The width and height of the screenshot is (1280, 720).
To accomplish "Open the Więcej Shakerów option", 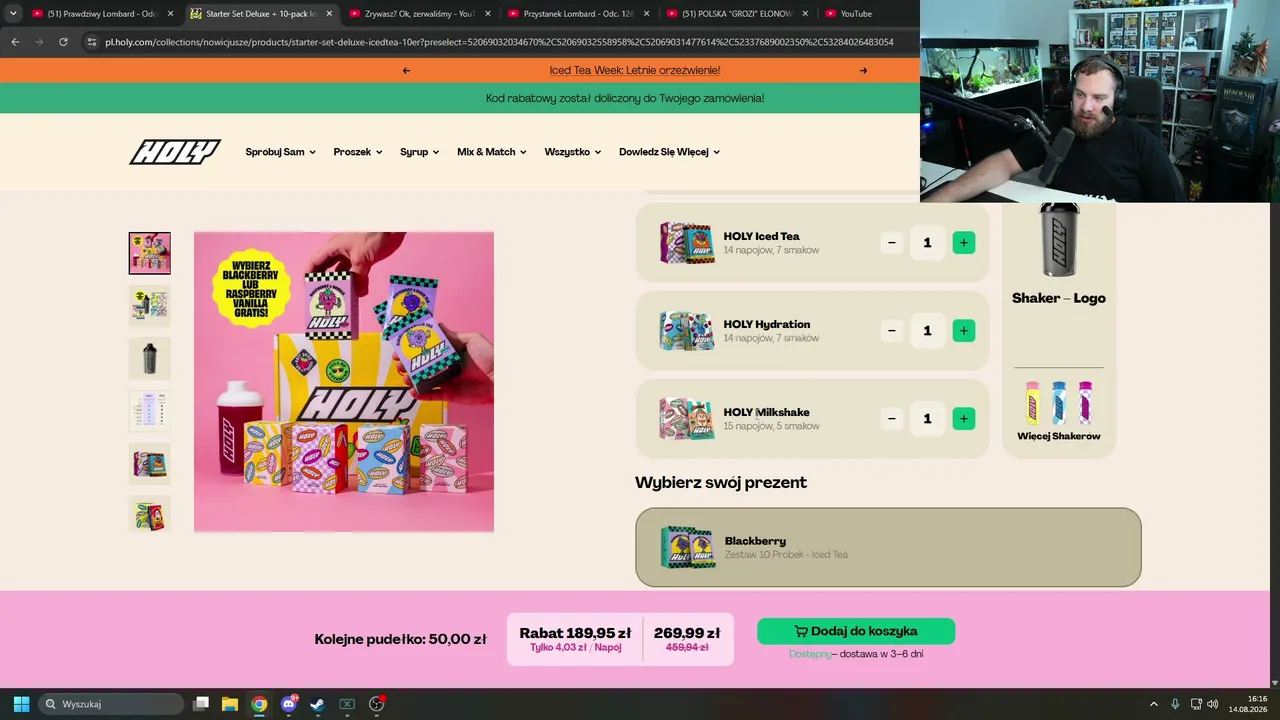I will click(x=1059, y=410).
